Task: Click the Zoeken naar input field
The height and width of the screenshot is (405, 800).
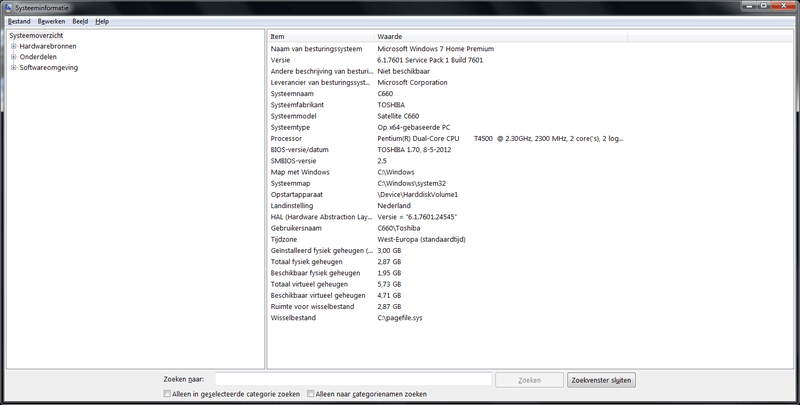Action: point(353,380)
